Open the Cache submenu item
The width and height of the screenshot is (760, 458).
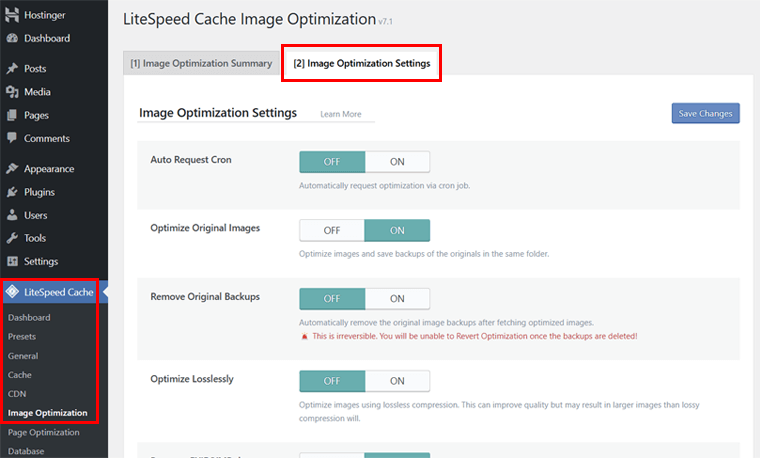pyautogui.click(x=19, y=375)
